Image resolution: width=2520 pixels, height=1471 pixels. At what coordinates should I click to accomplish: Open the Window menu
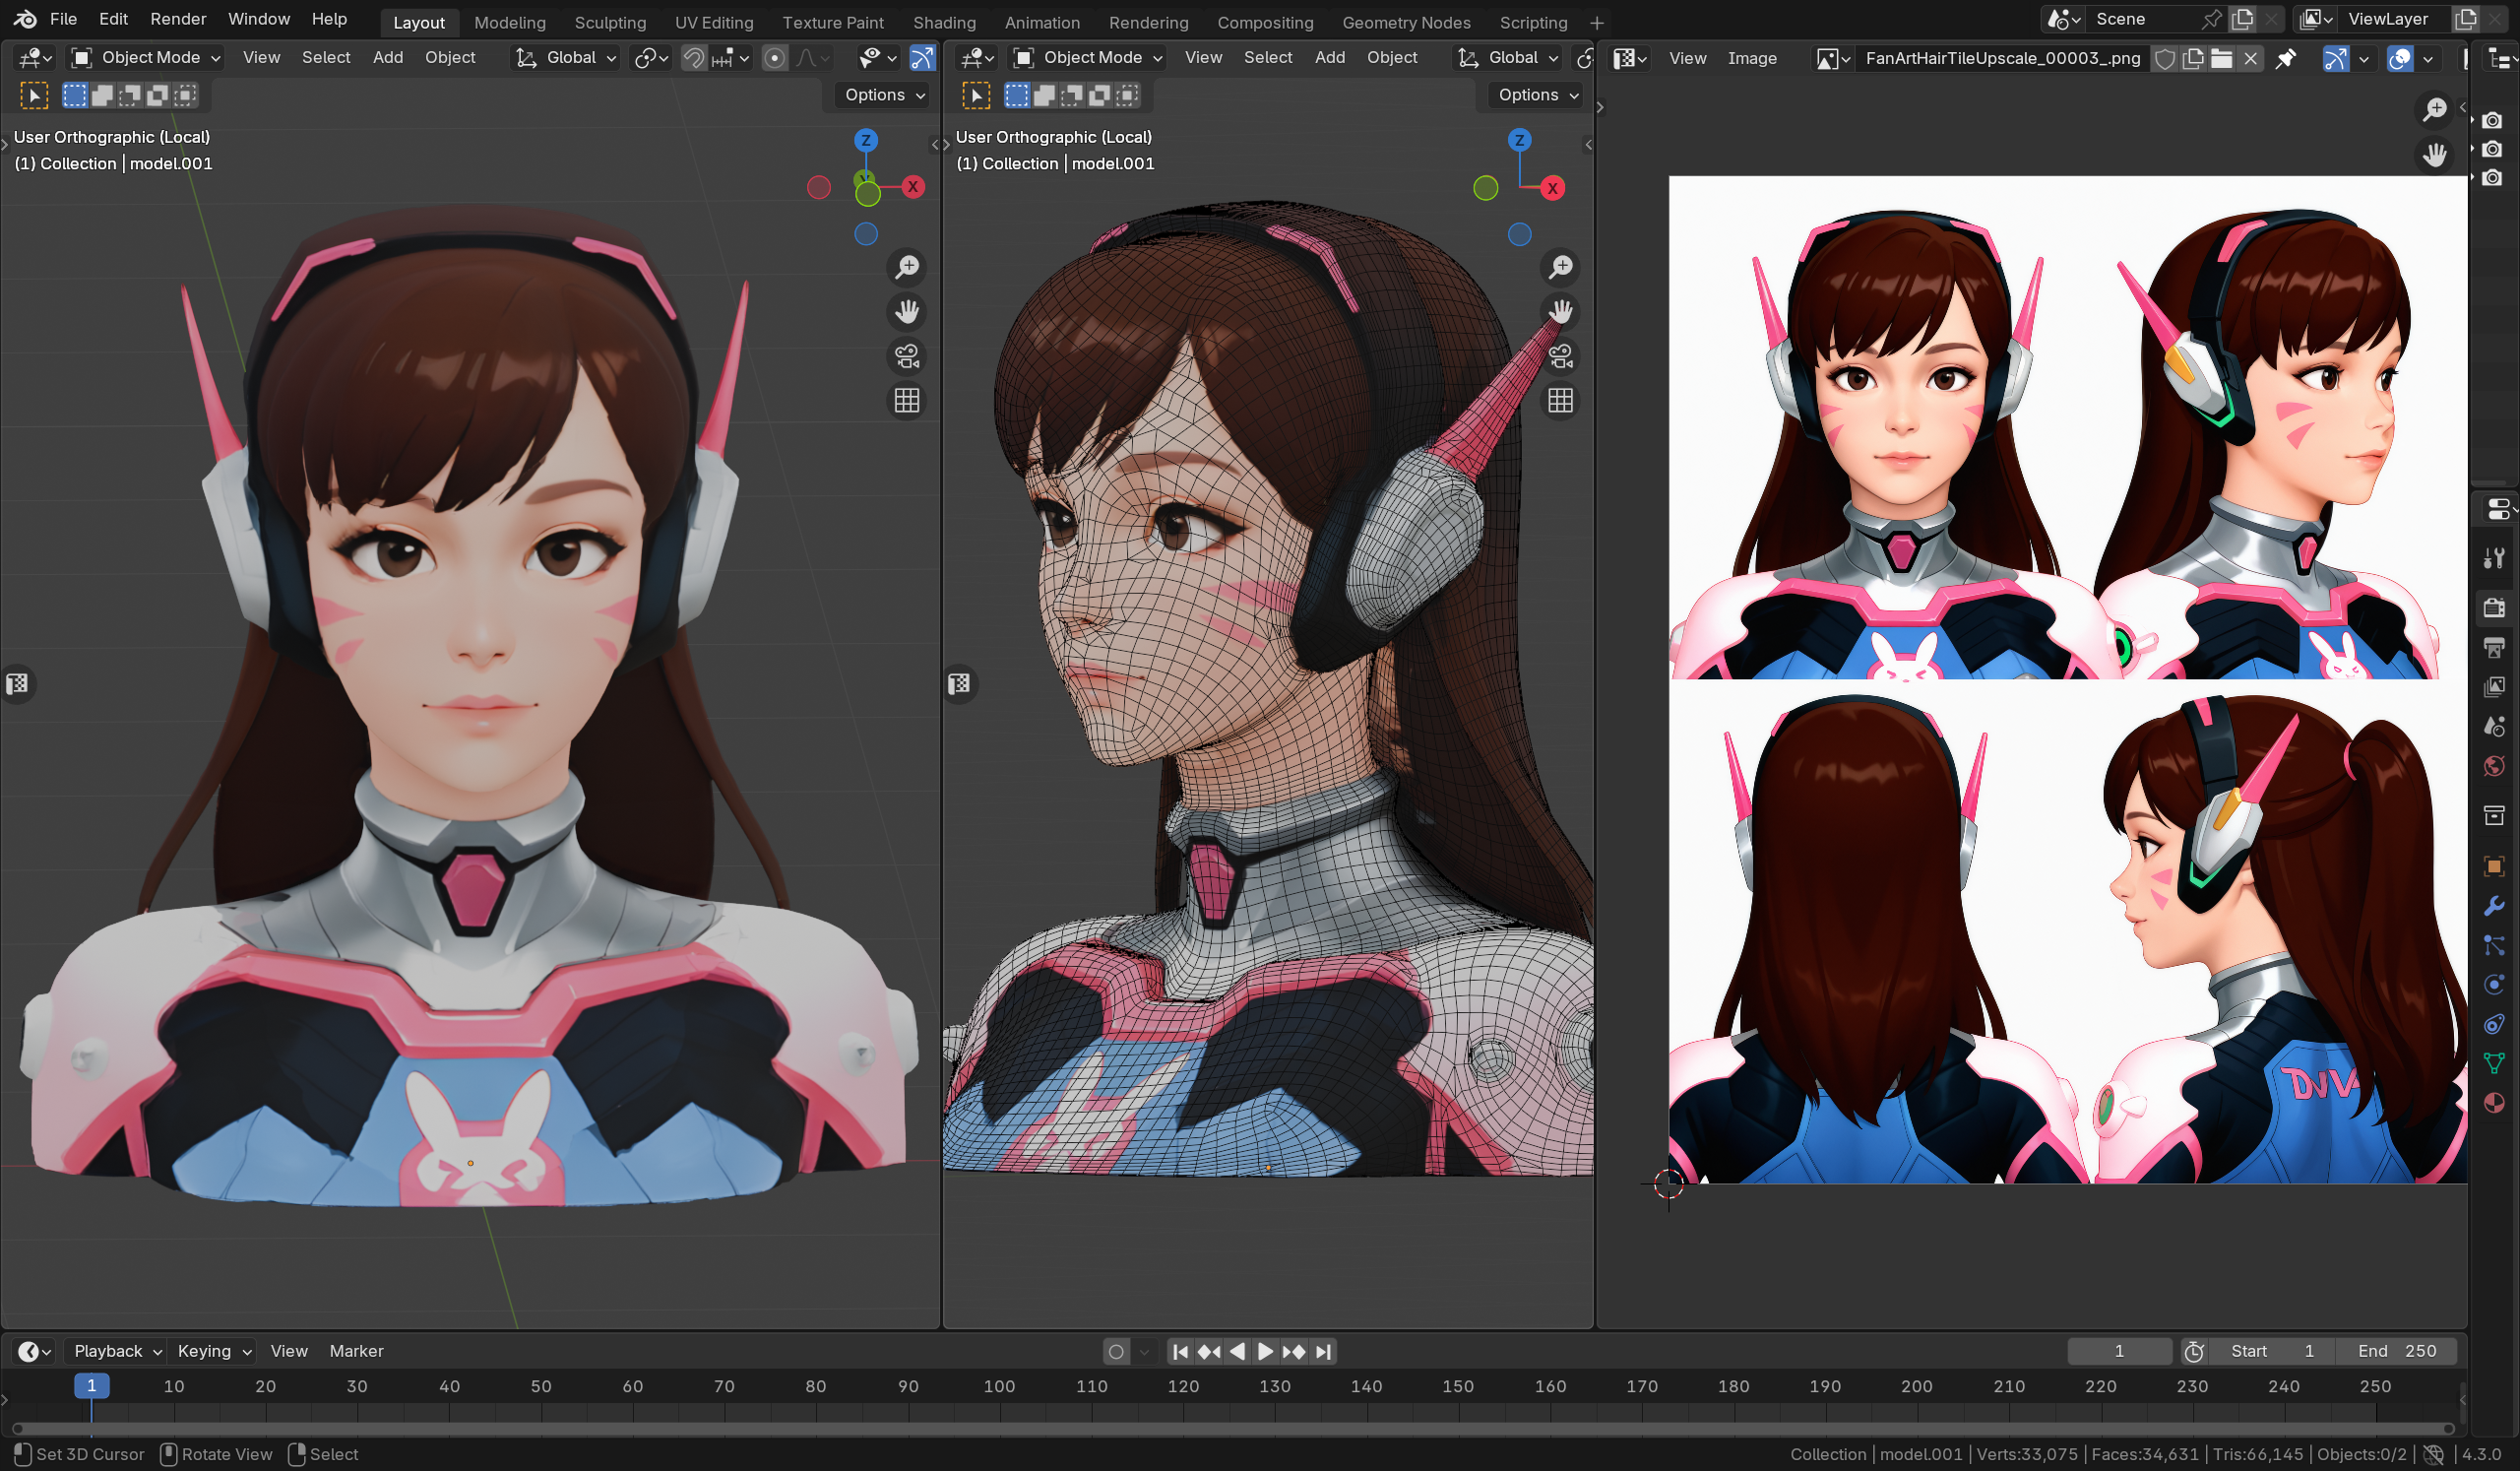(259, 19)
